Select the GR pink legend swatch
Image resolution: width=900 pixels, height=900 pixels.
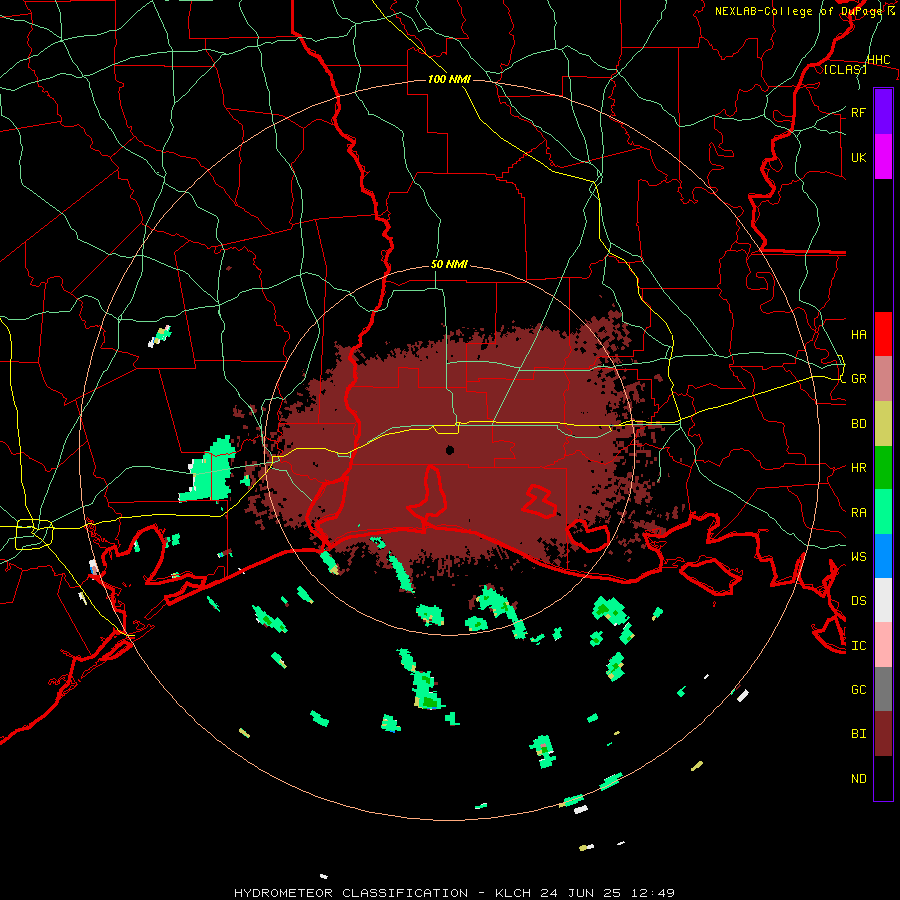point(883,379)
